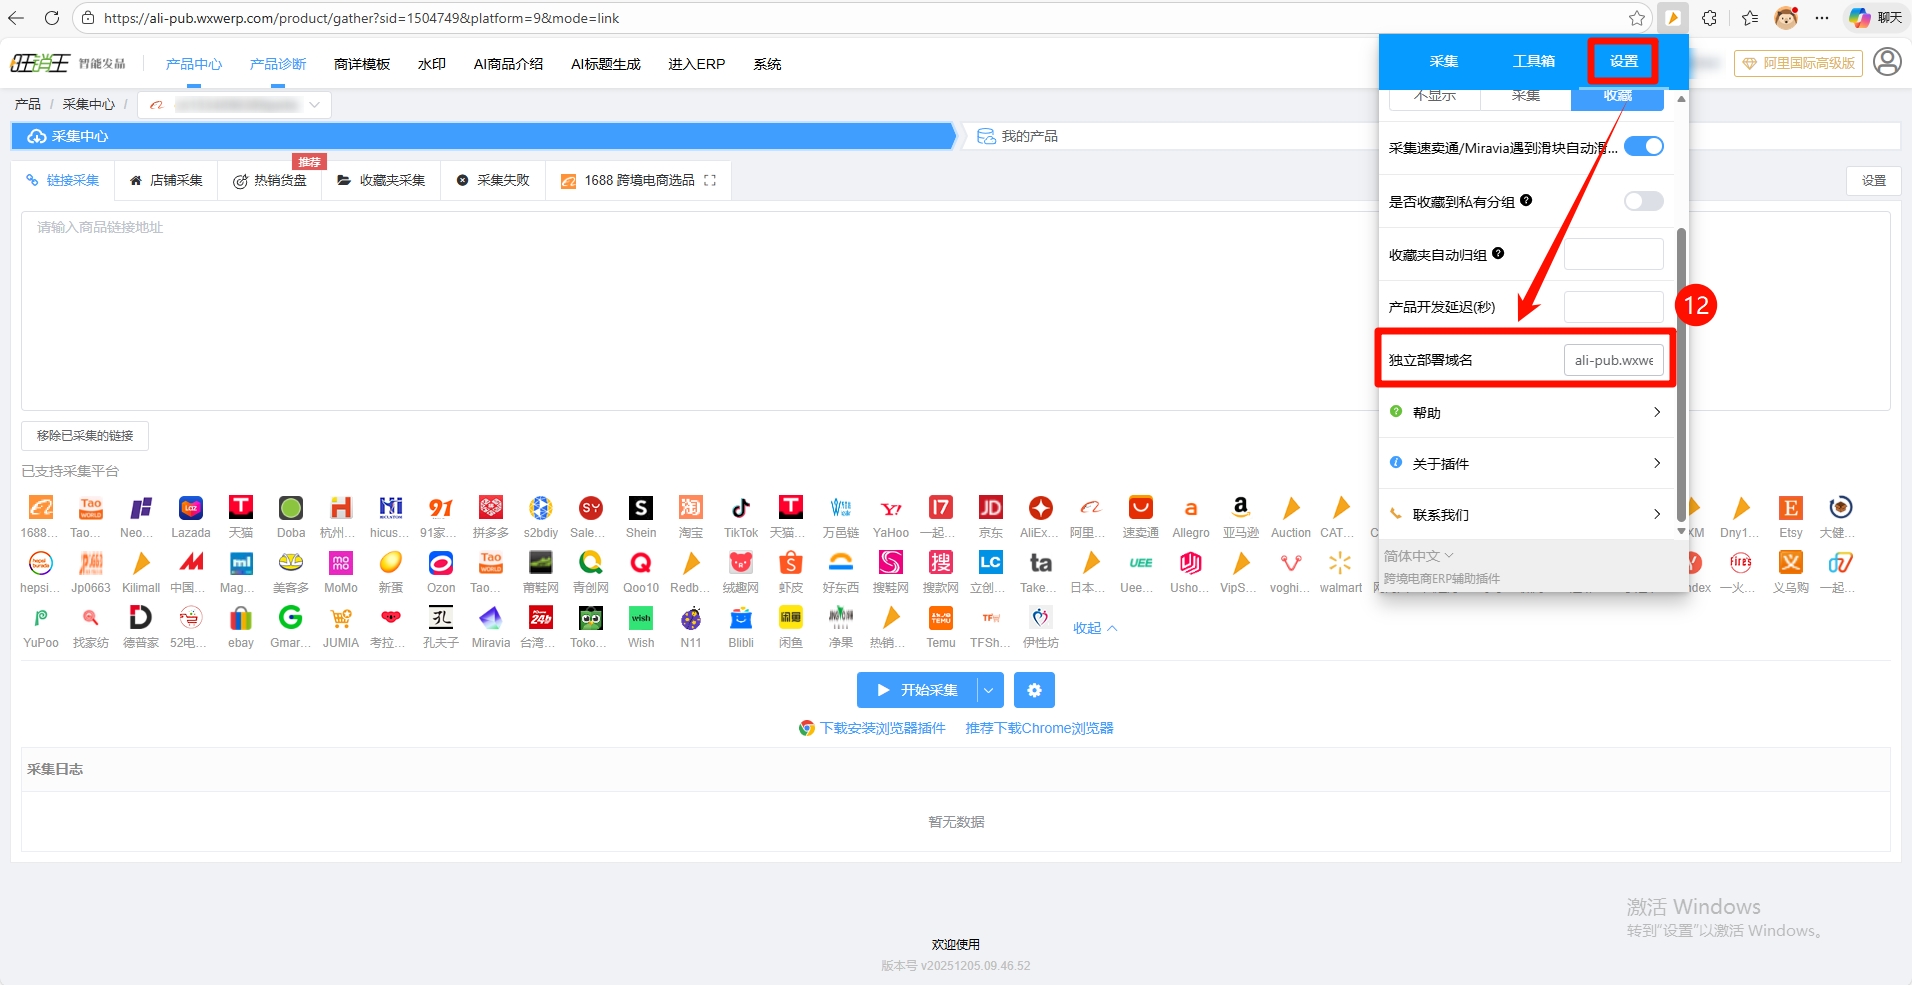The width and height of the screenshot is (1912, 985).
Task: Open dropdown arrow beside 开始采集
Action: 988,690
